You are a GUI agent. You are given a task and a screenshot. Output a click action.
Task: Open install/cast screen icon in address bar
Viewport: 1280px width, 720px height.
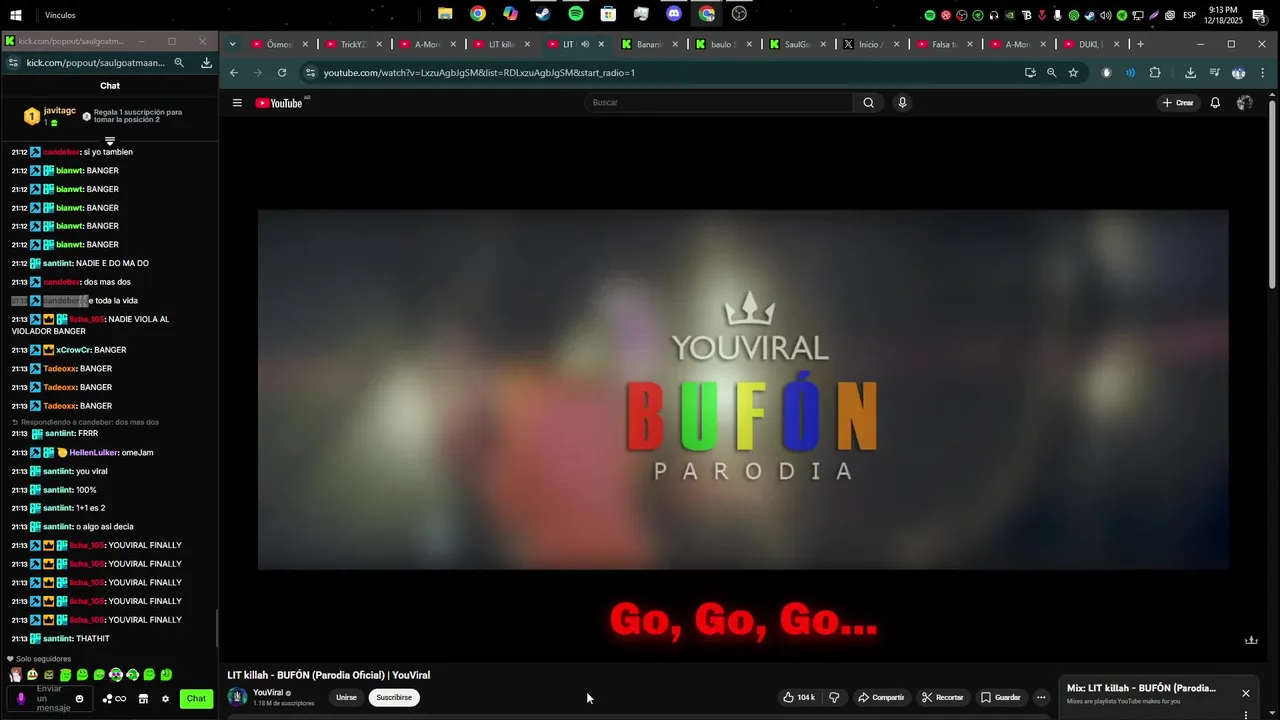click(x=1030, y=73)
